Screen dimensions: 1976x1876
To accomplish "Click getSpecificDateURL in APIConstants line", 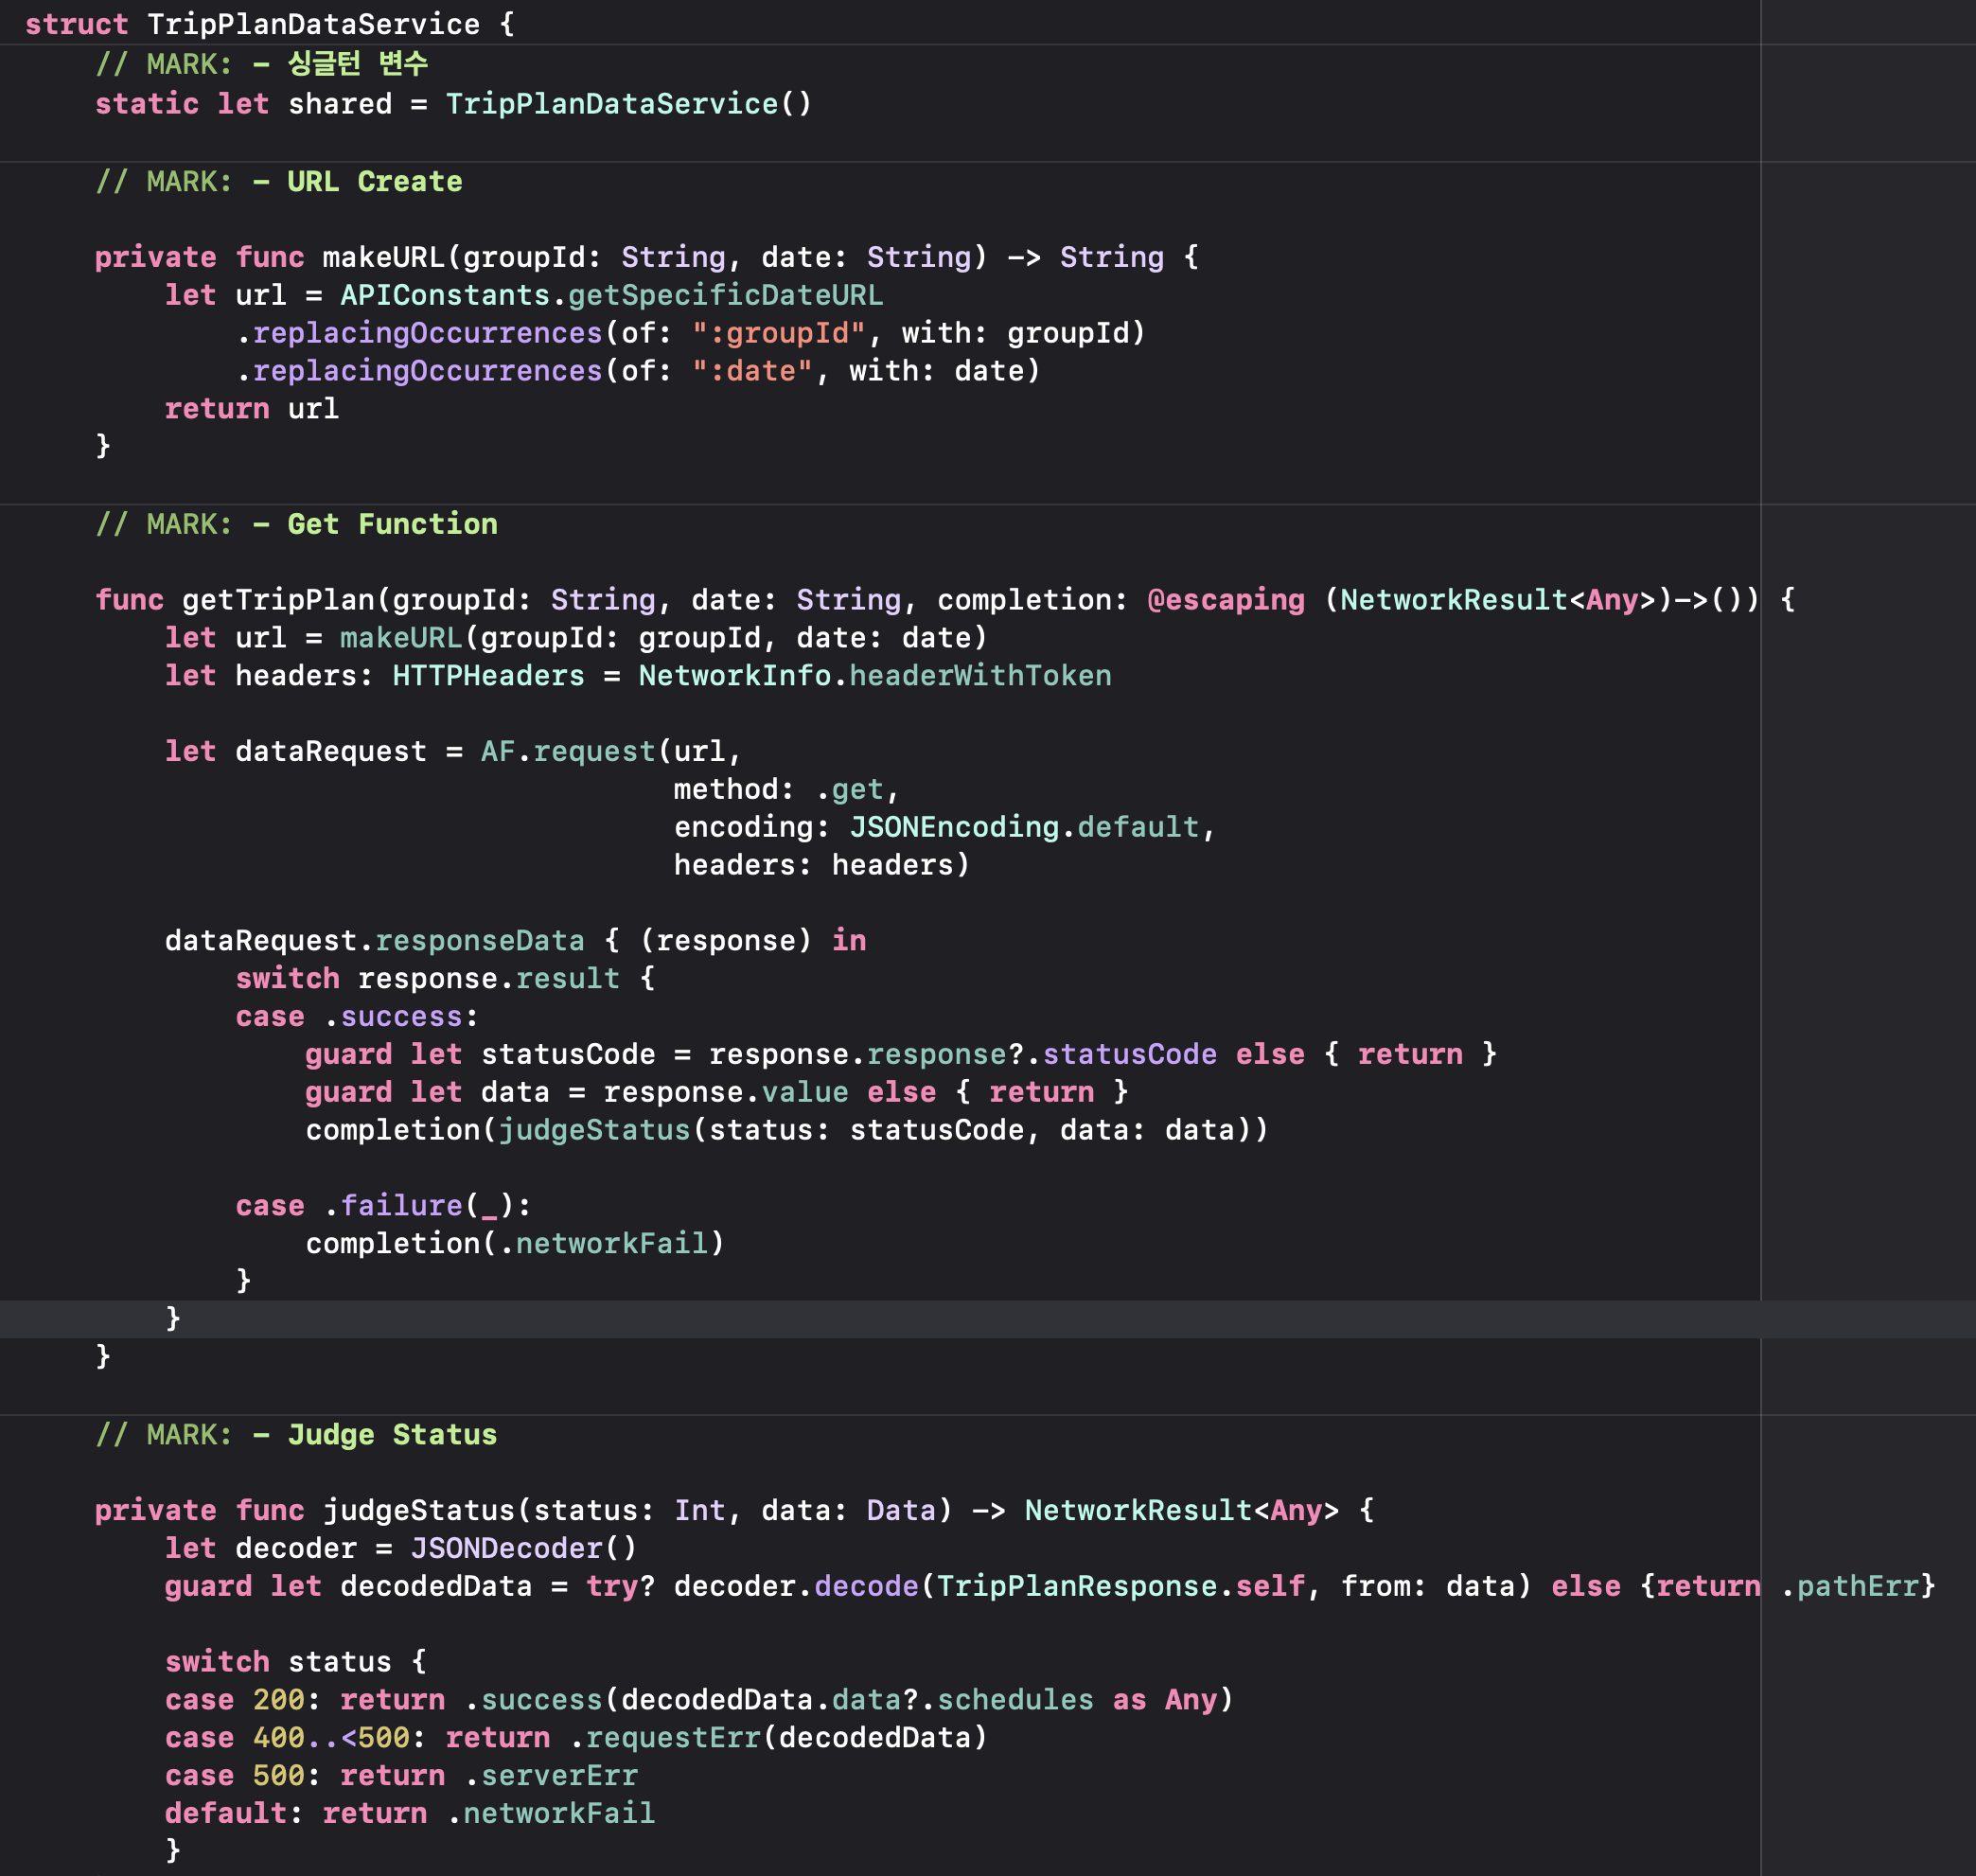I will (x=725, y=296).
